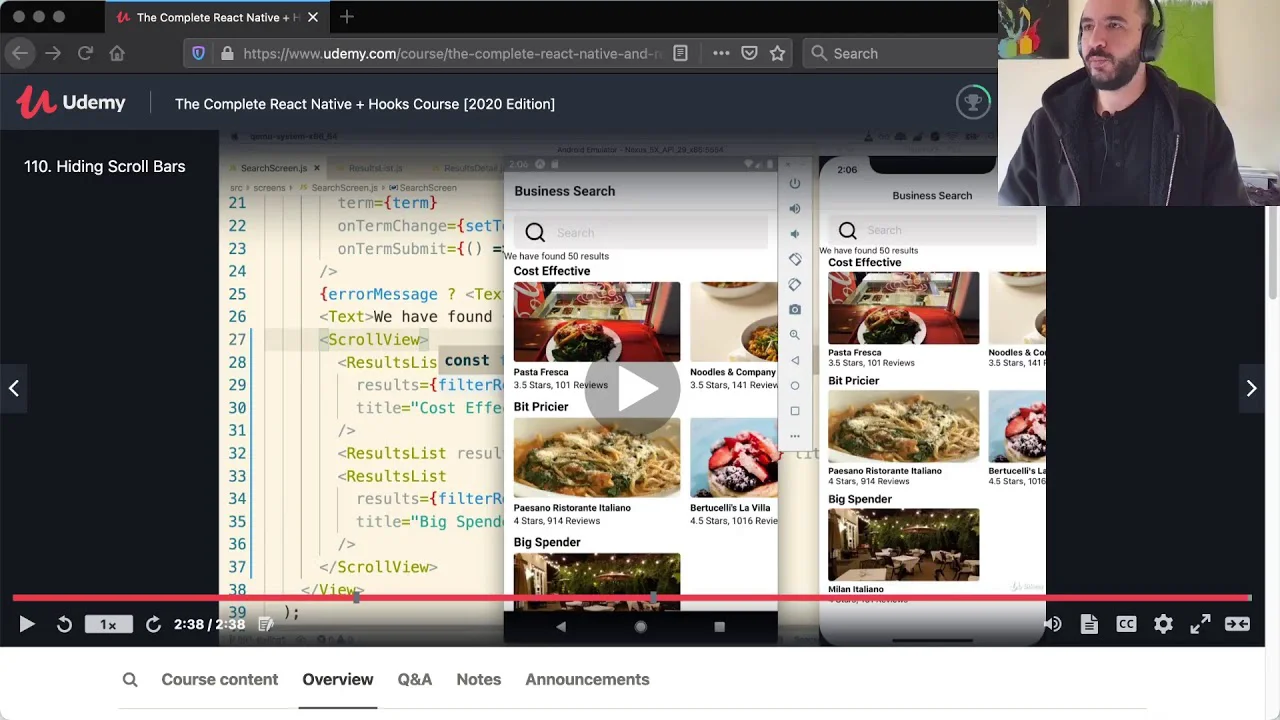Skip forward using the forward-skip icon

coord(153,624)
